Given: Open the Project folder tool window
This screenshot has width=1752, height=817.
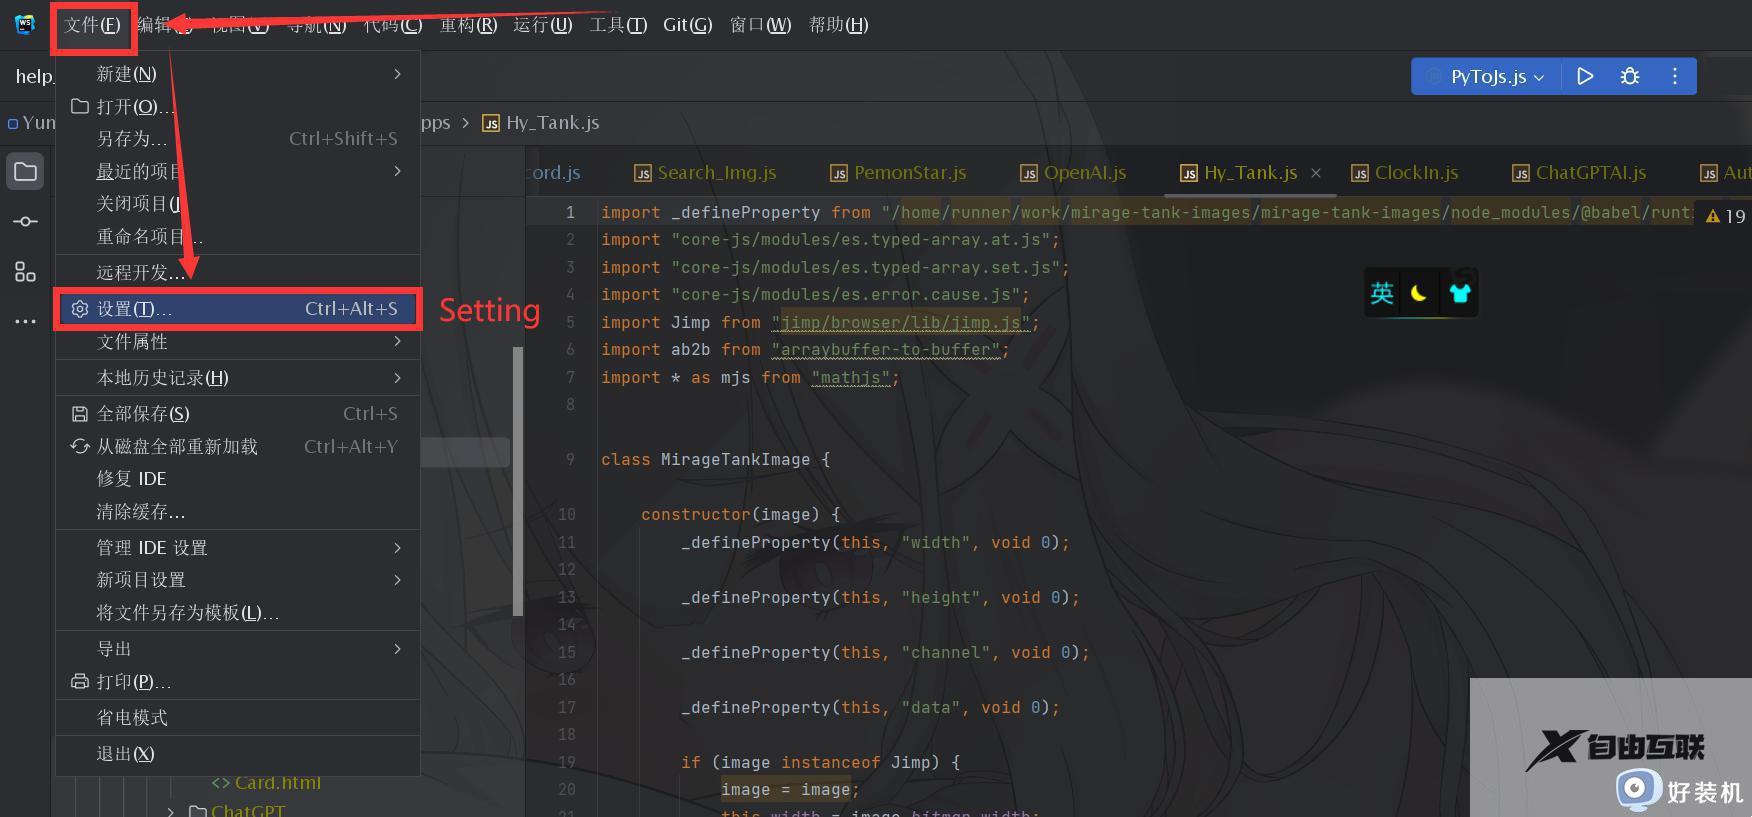Looking at the screenshot, I should [26, 172].
